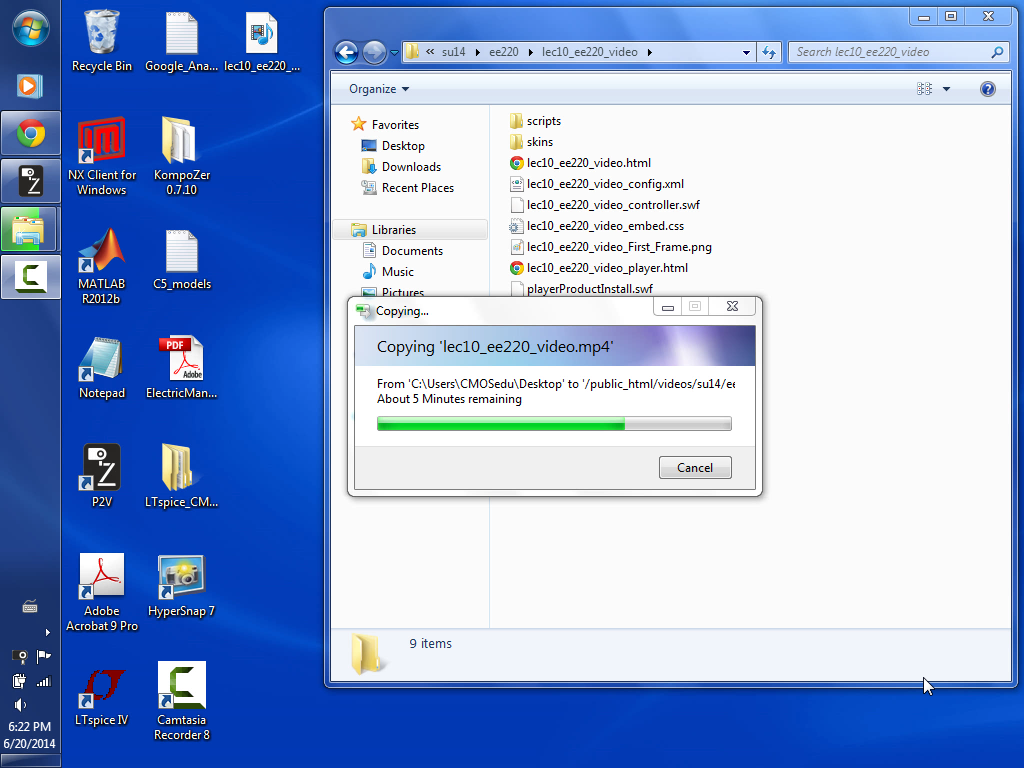Open the MATLAB R2012b desktop shortcut
This screenshot has width=1024, height=768.
[102, 256]
